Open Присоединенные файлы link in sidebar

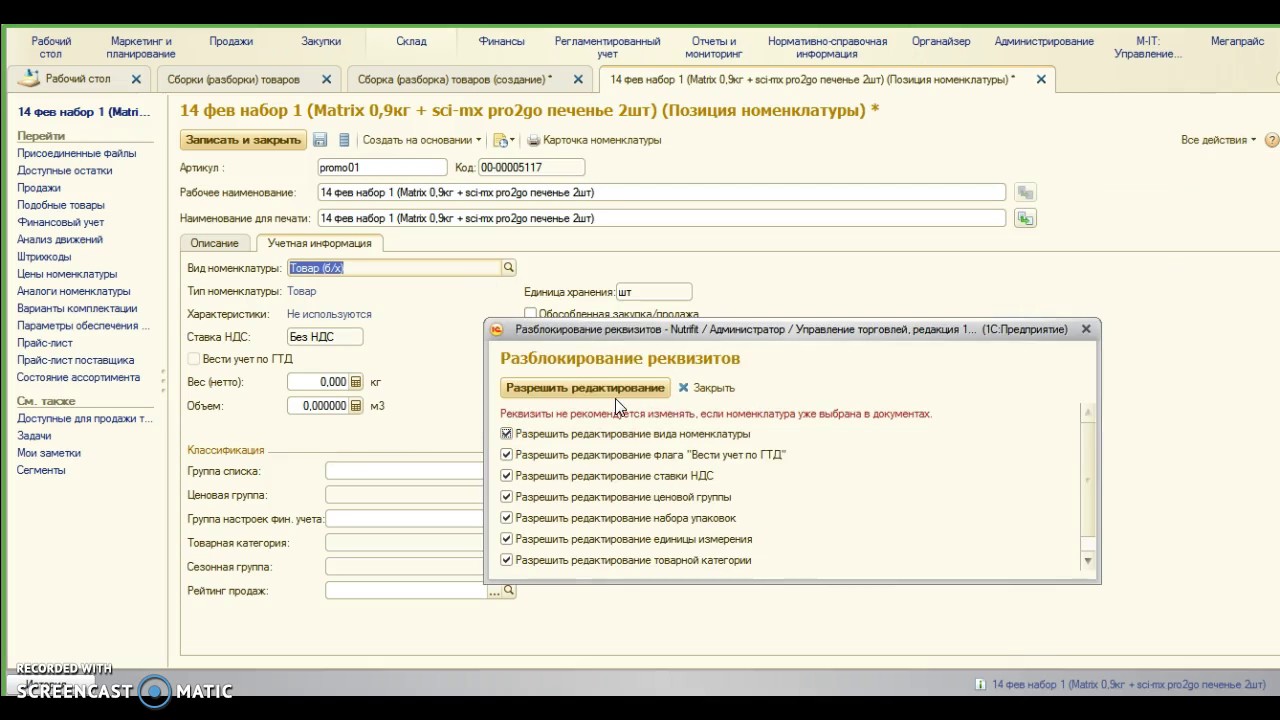76,153
